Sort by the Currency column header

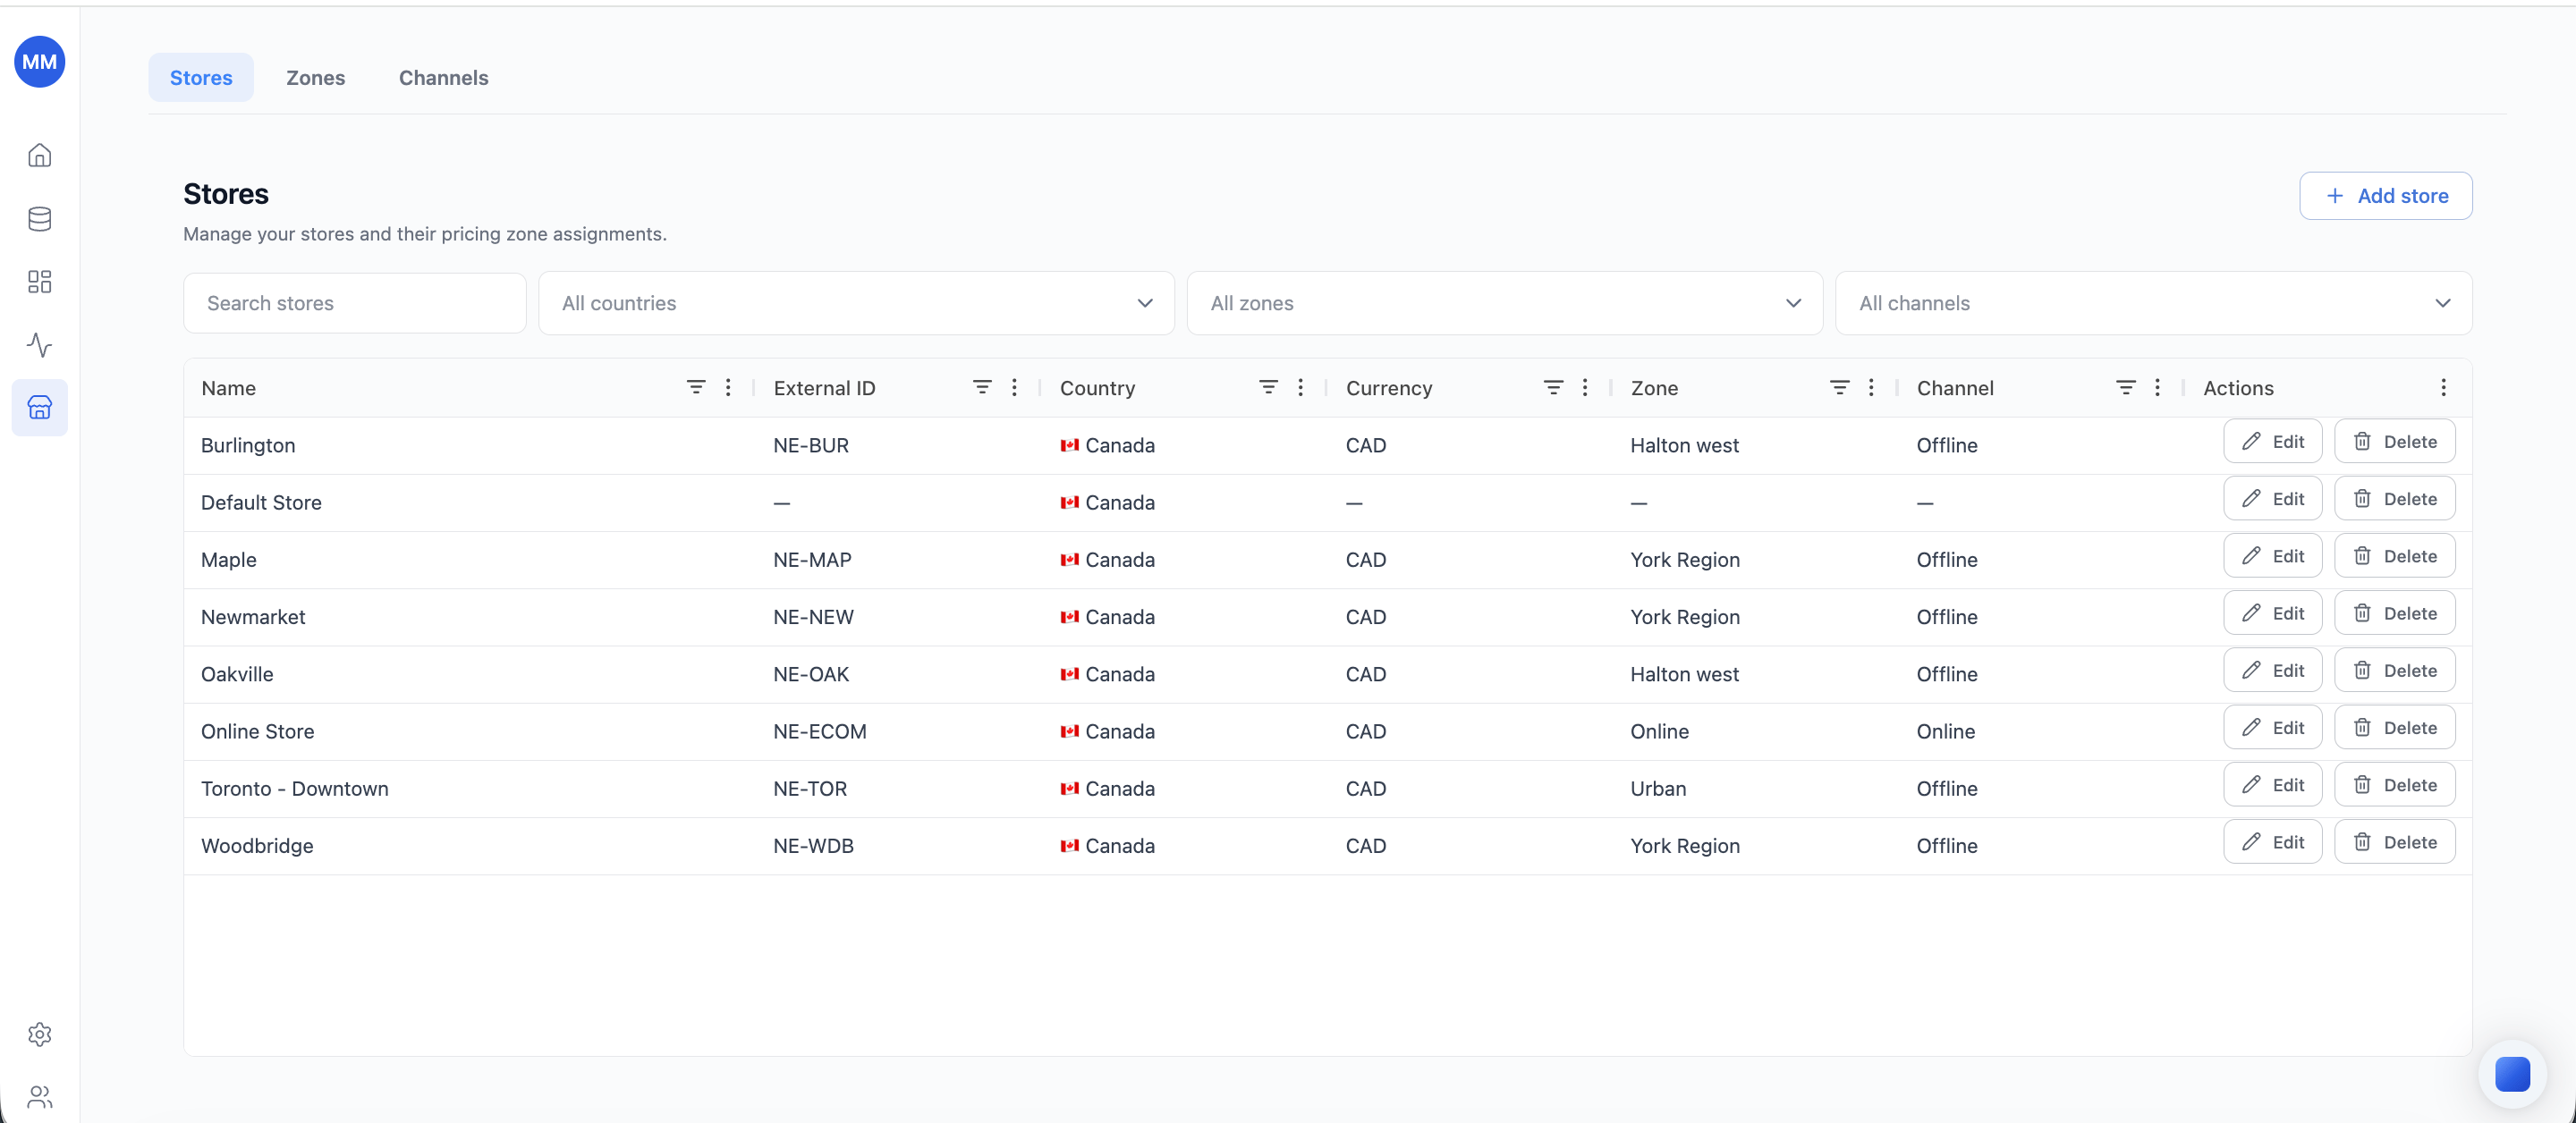(1389, 388)
